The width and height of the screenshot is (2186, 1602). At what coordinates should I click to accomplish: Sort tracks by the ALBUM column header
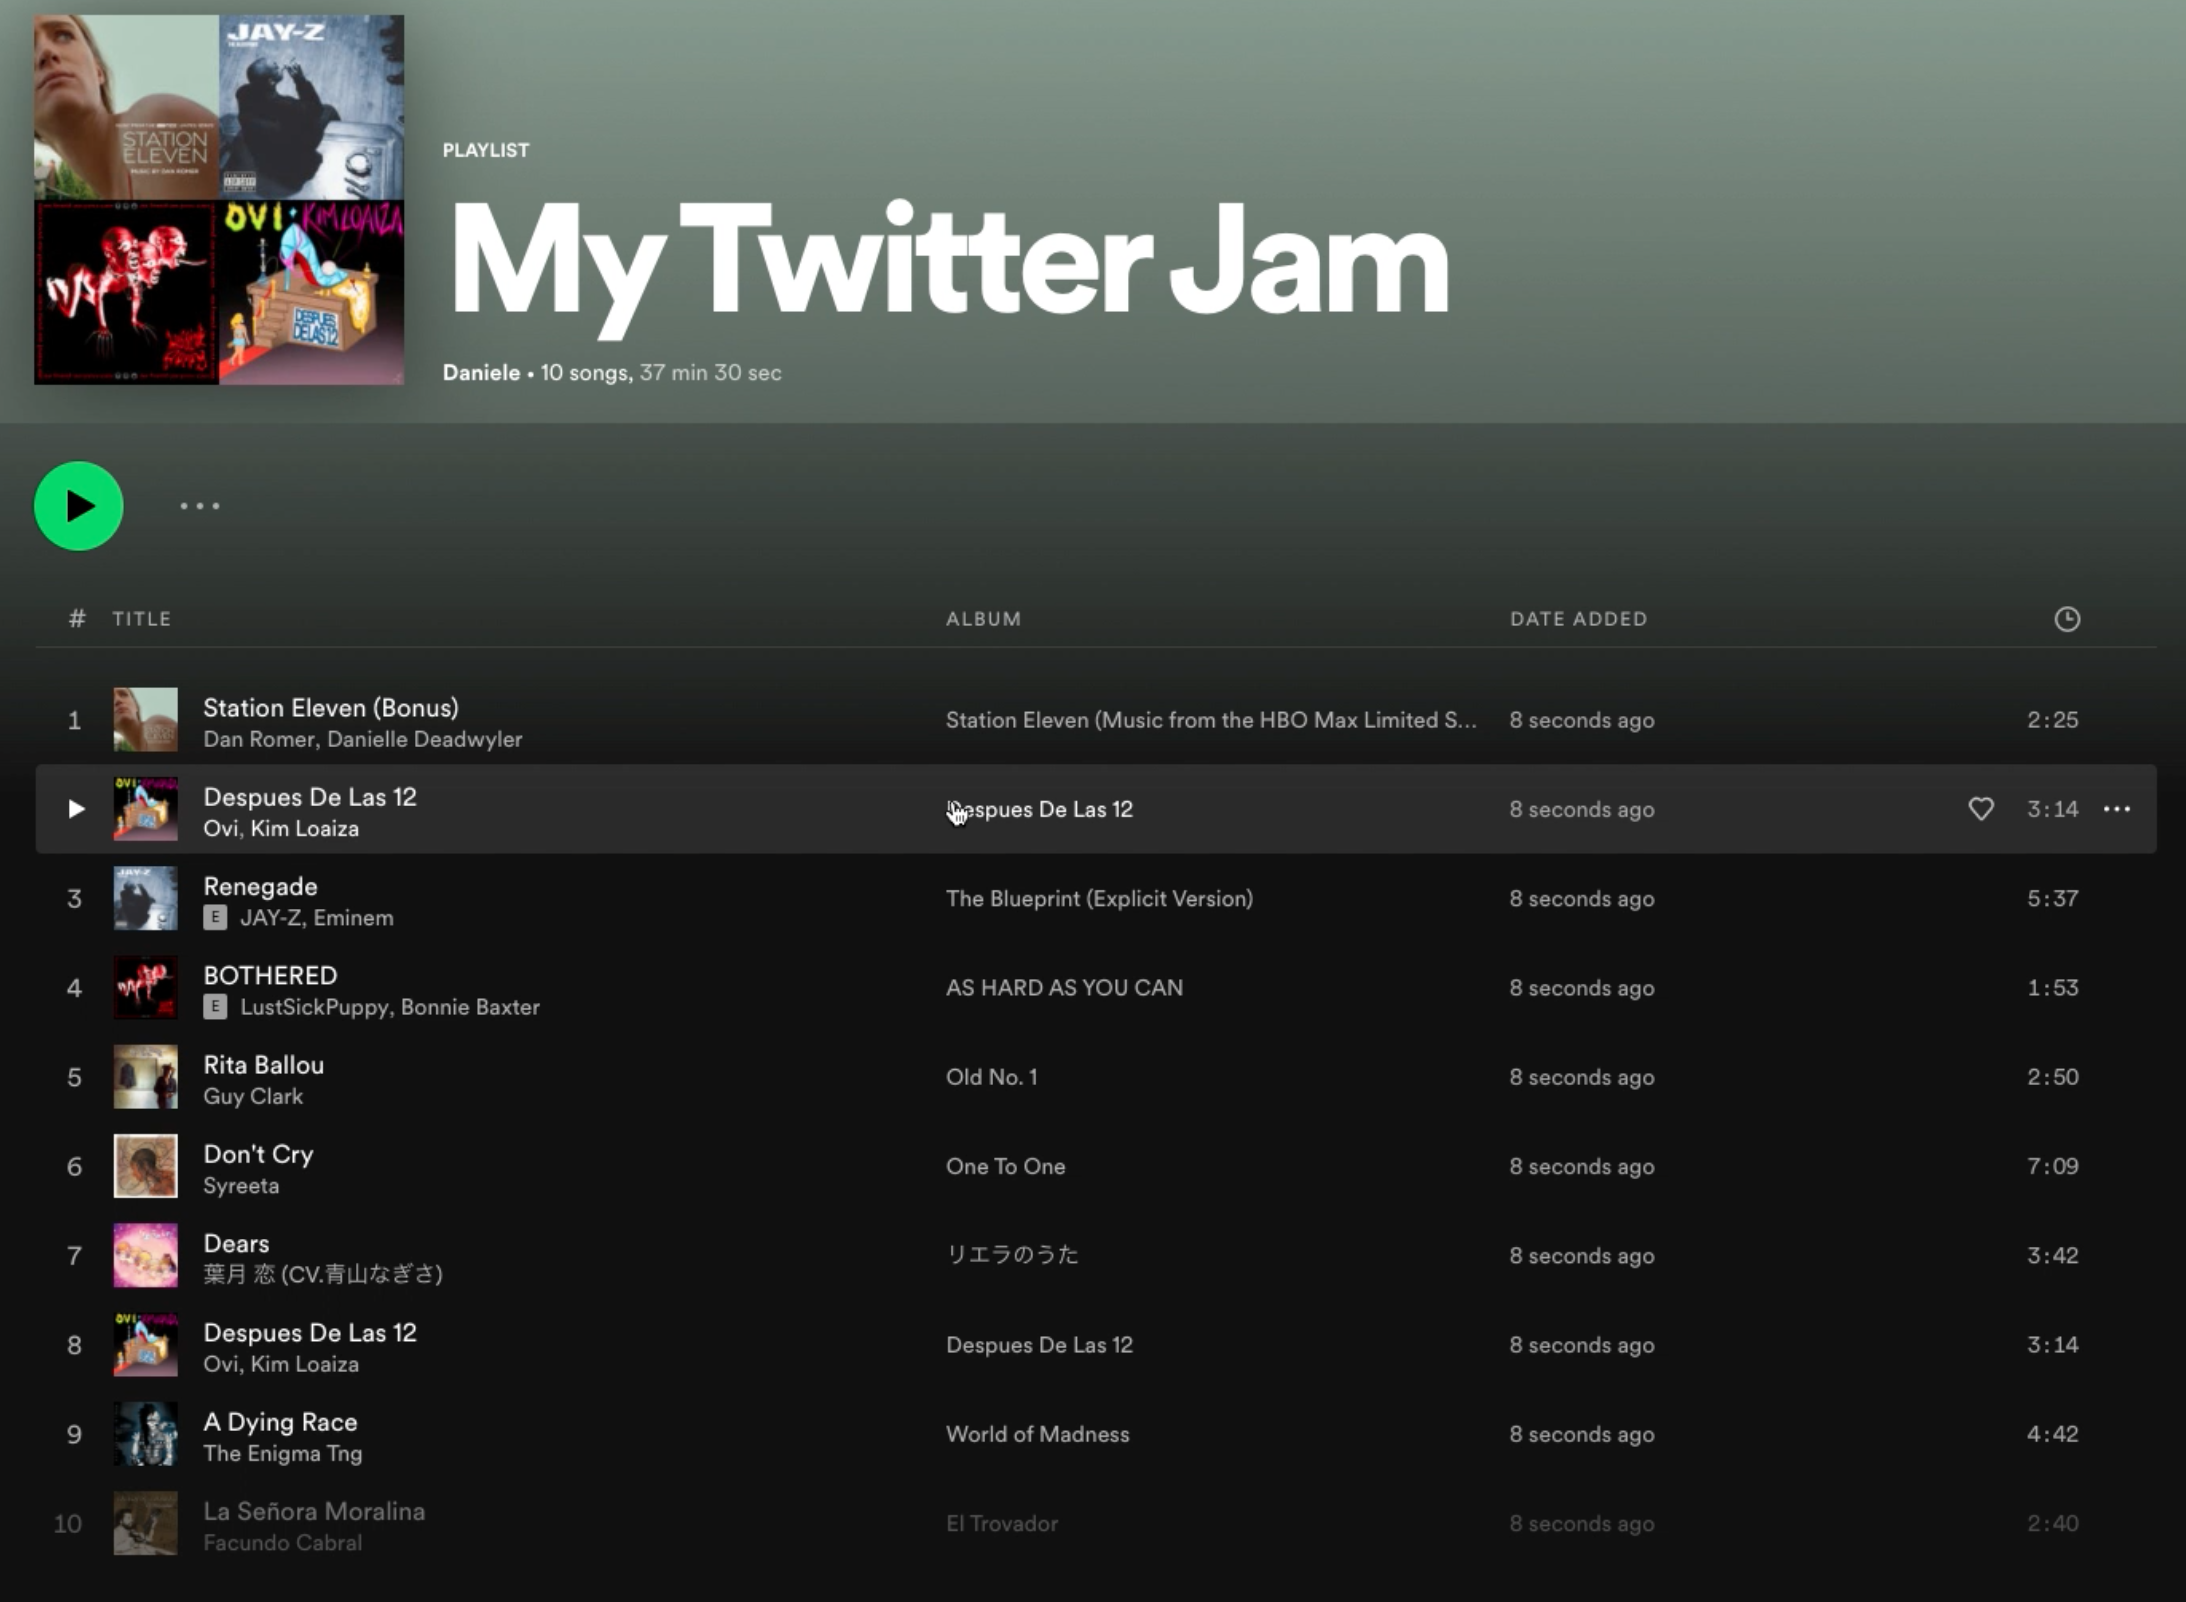pyautogui.click(x=983, y=619)
